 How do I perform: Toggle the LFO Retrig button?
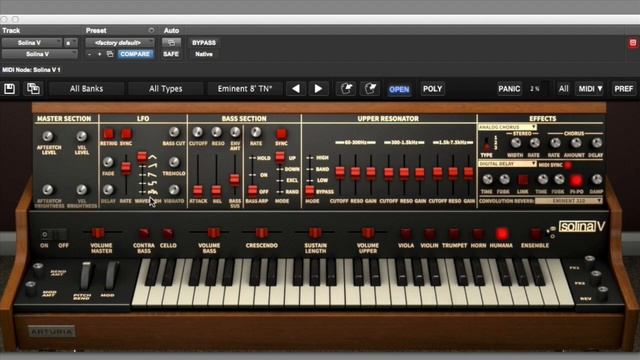109,134
